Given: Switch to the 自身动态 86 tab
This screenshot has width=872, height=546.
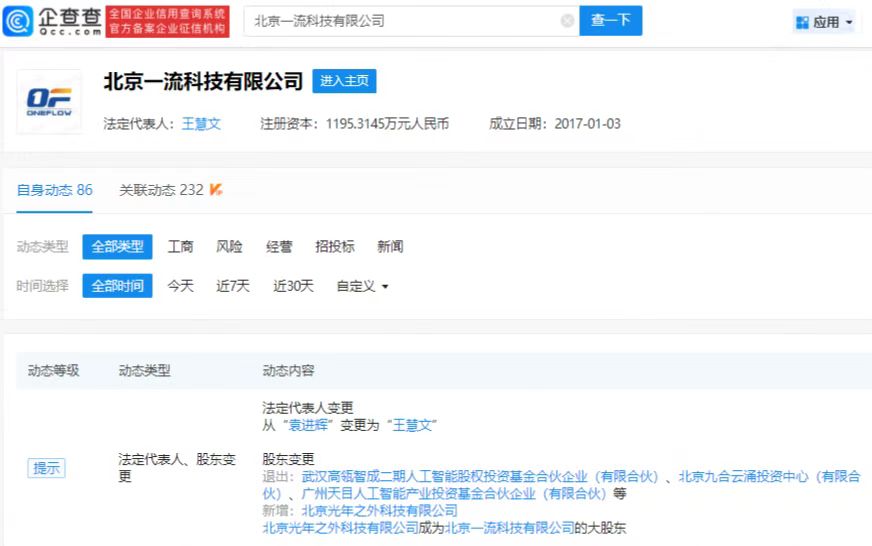Looking at the screenshot, I should click(54, 190).
